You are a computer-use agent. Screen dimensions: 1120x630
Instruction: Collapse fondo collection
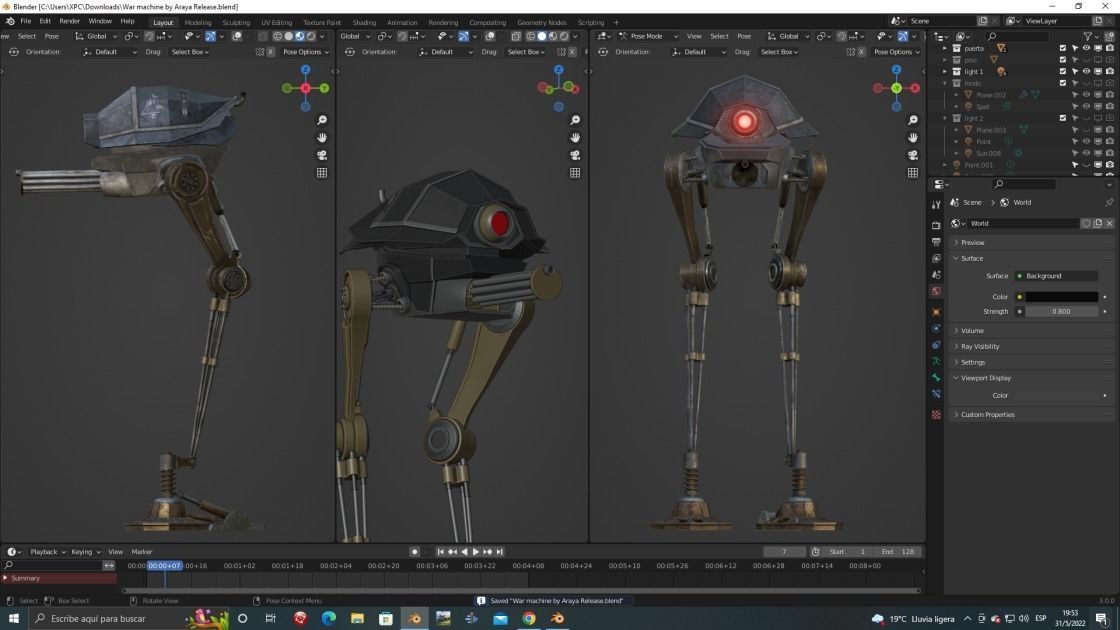945,84
